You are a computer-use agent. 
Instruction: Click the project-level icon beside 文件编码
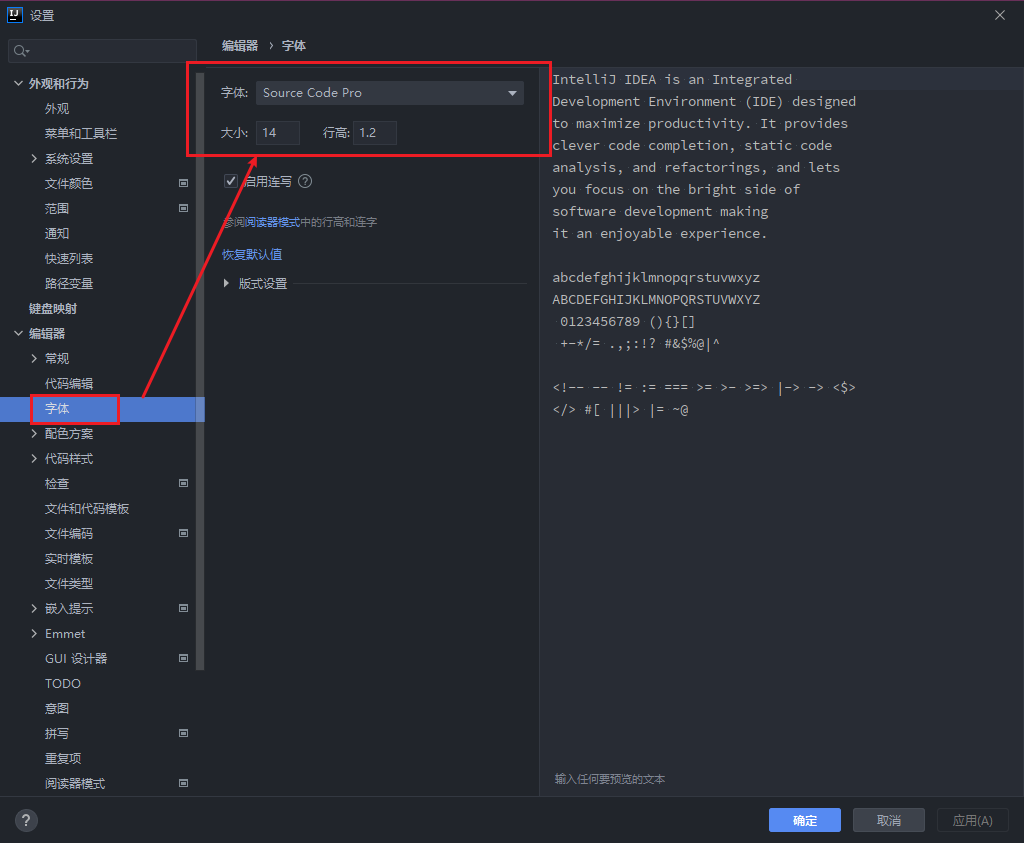(x=184, y=533)
